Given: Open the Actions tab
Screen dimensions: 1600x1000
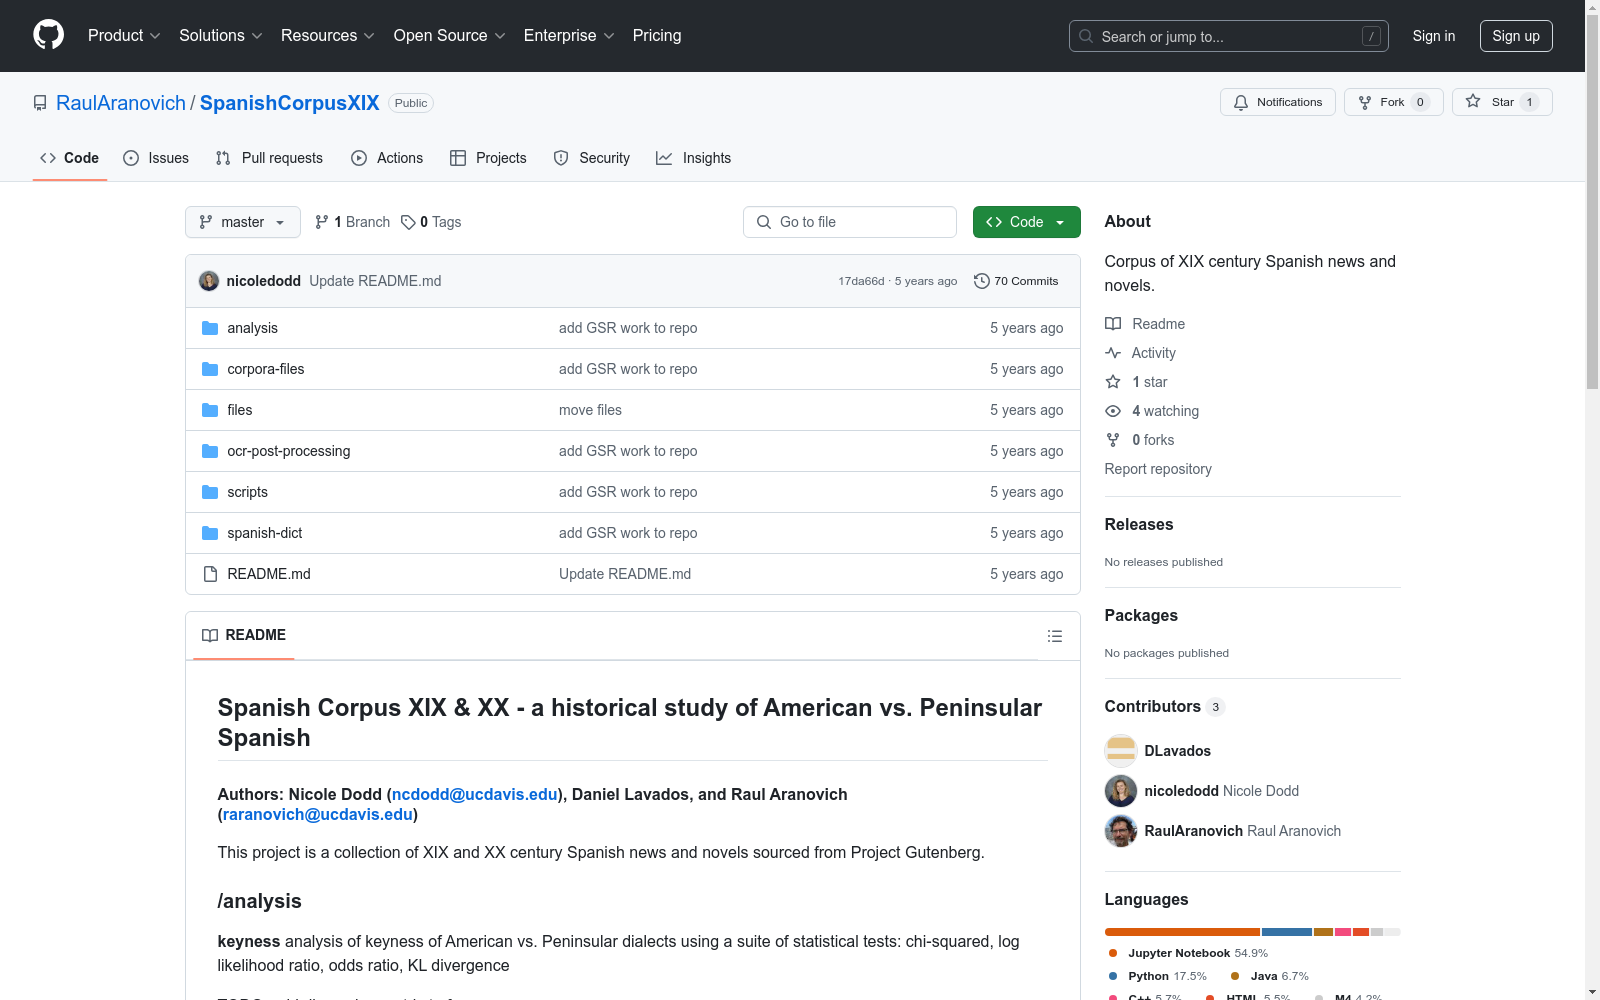Looking at the screenshot, I should click(387, 158).
